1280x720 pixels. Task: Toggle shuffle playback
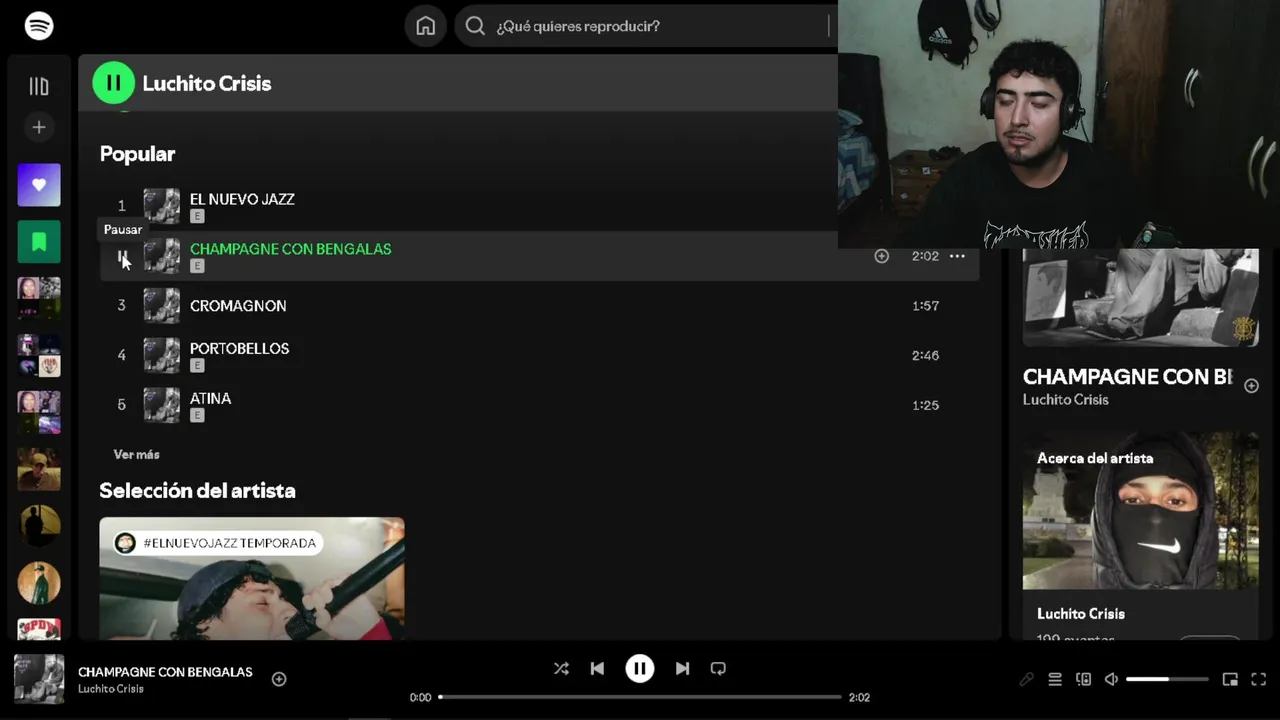click(x=561, y=668)
